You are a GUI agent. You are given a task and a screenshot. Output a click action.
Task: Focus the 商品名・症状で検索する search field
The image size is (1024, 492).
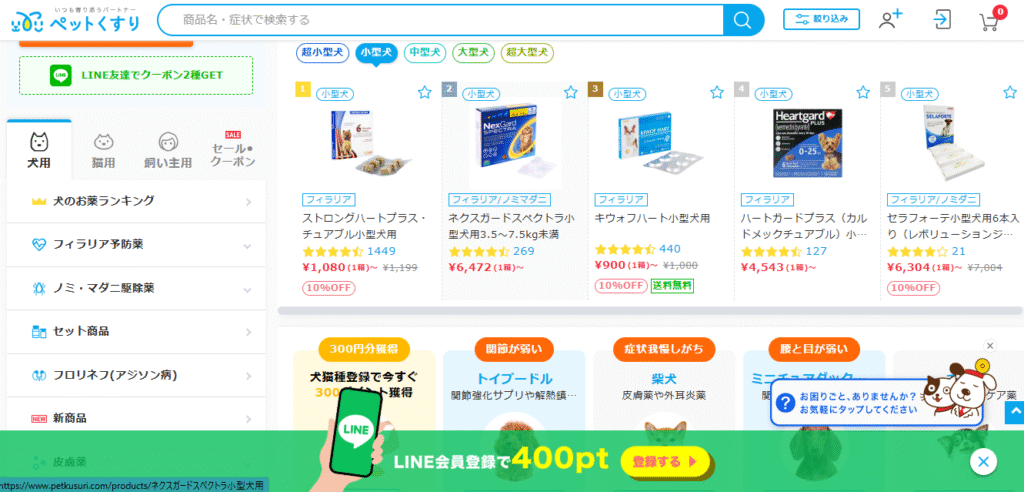click(x=440, y=20)
